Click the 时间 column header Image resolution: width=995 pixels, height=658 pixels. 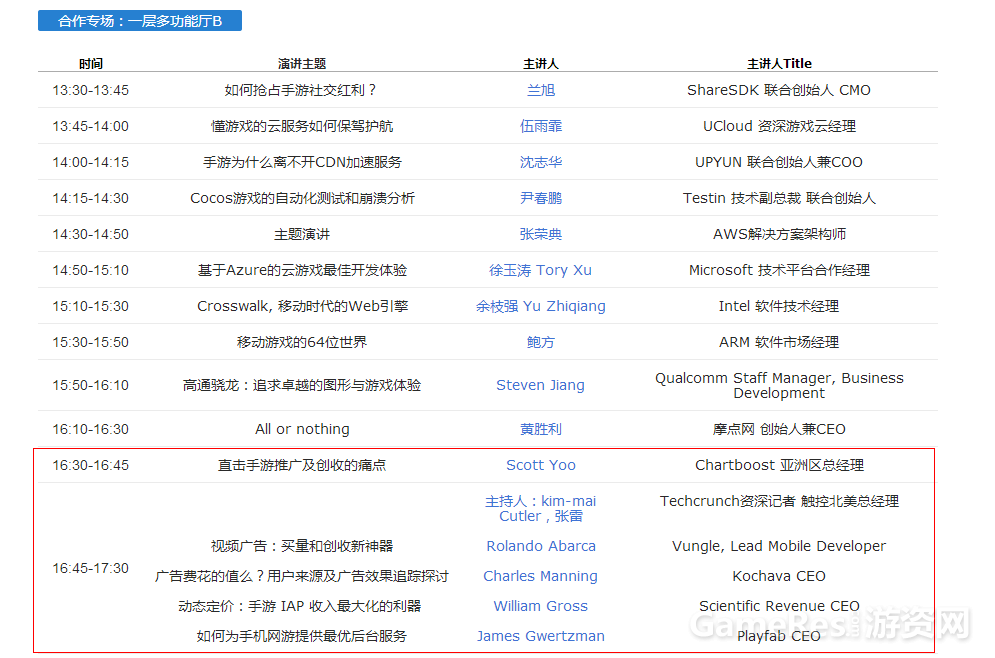tap(91, 63)
